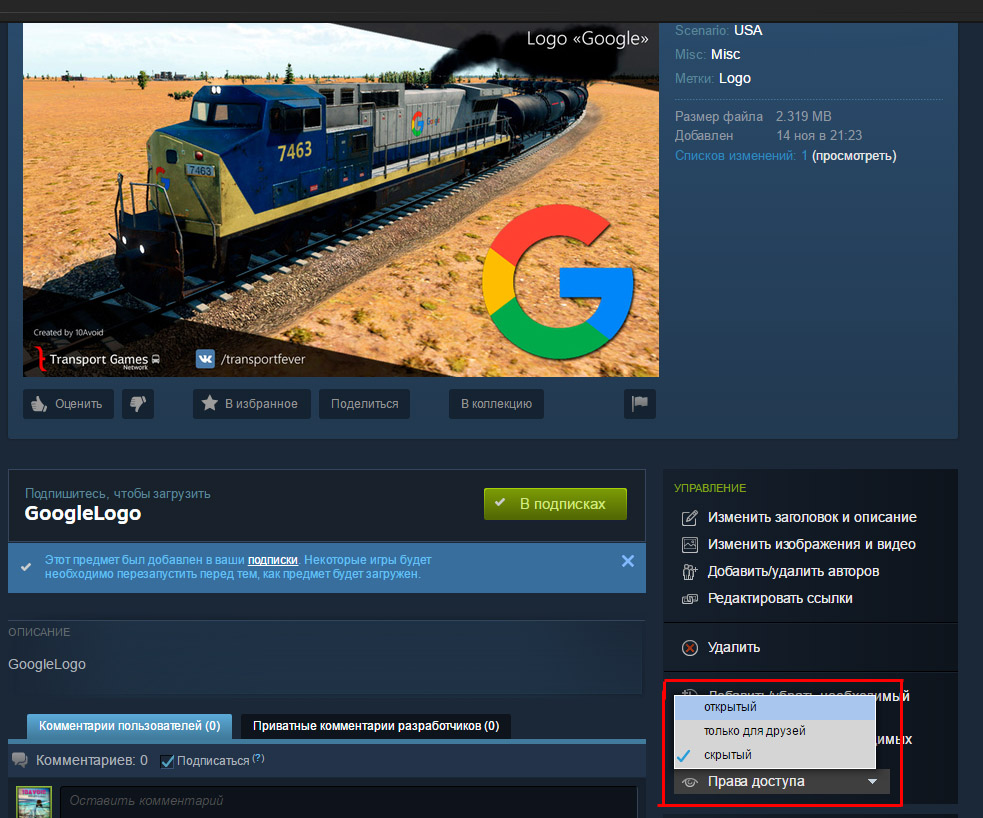The image size is (983, 818).
Task: Click the USA scenario tag
Action: point(748,31)
